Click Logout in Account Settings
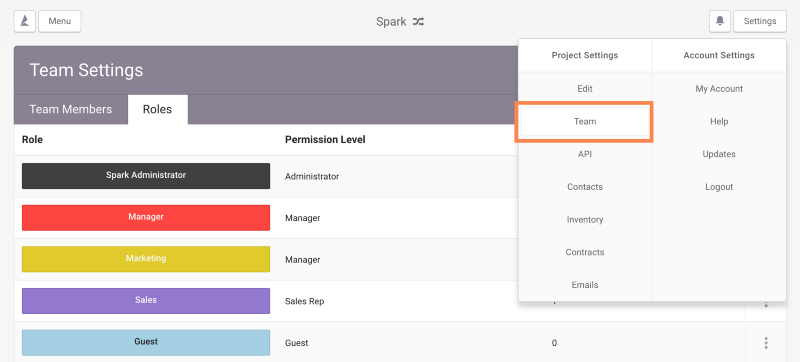Viewport: 800px width, 362px height. [x=719, y=187]
